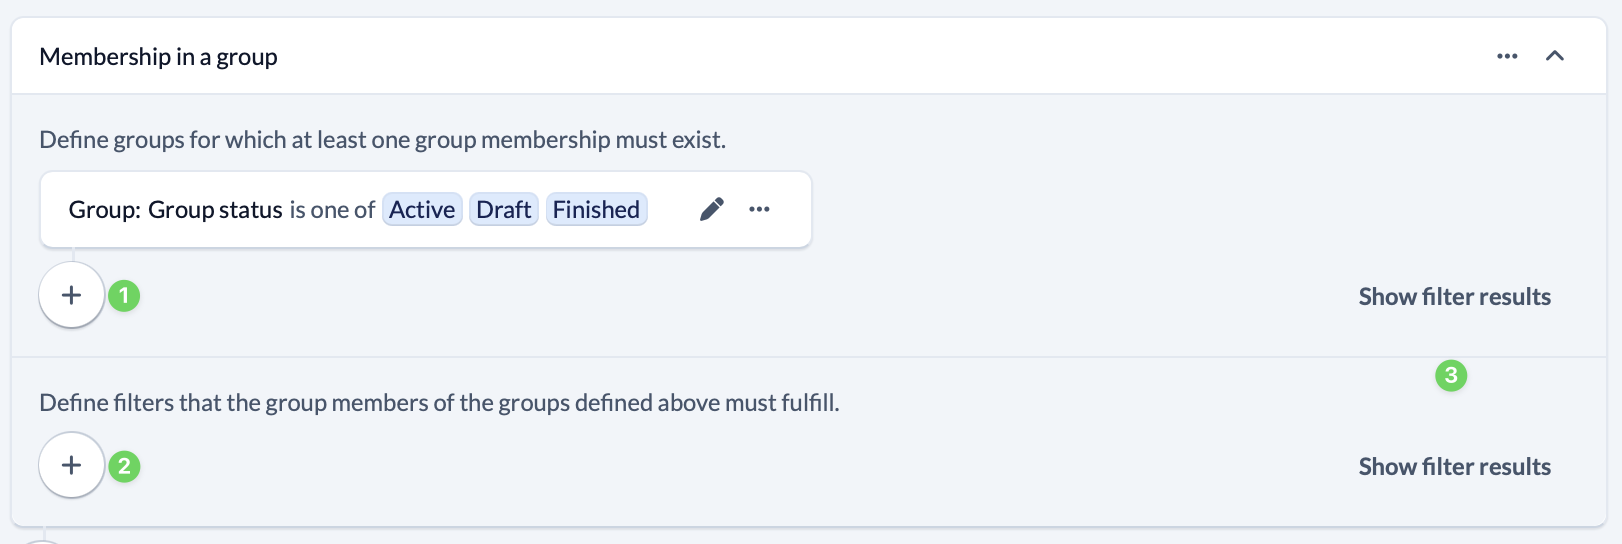Click the pencil icon to edit group filter
This screenshot has width=1622, height=544.
[711, 209]
